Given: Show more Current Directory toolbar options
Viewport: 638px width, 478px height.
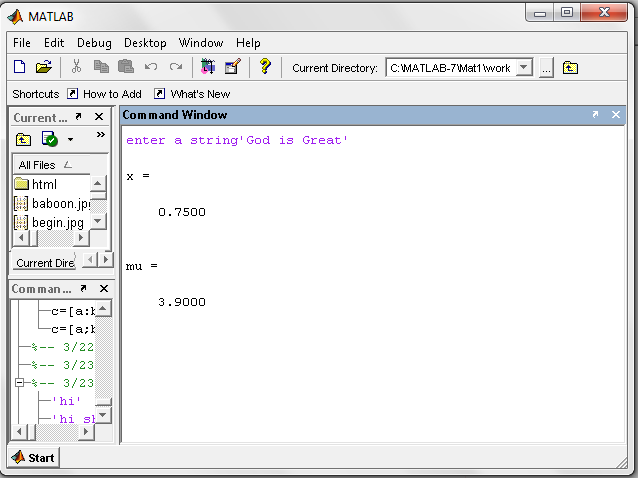Looking at the screenshot, I should click(100, 136).
